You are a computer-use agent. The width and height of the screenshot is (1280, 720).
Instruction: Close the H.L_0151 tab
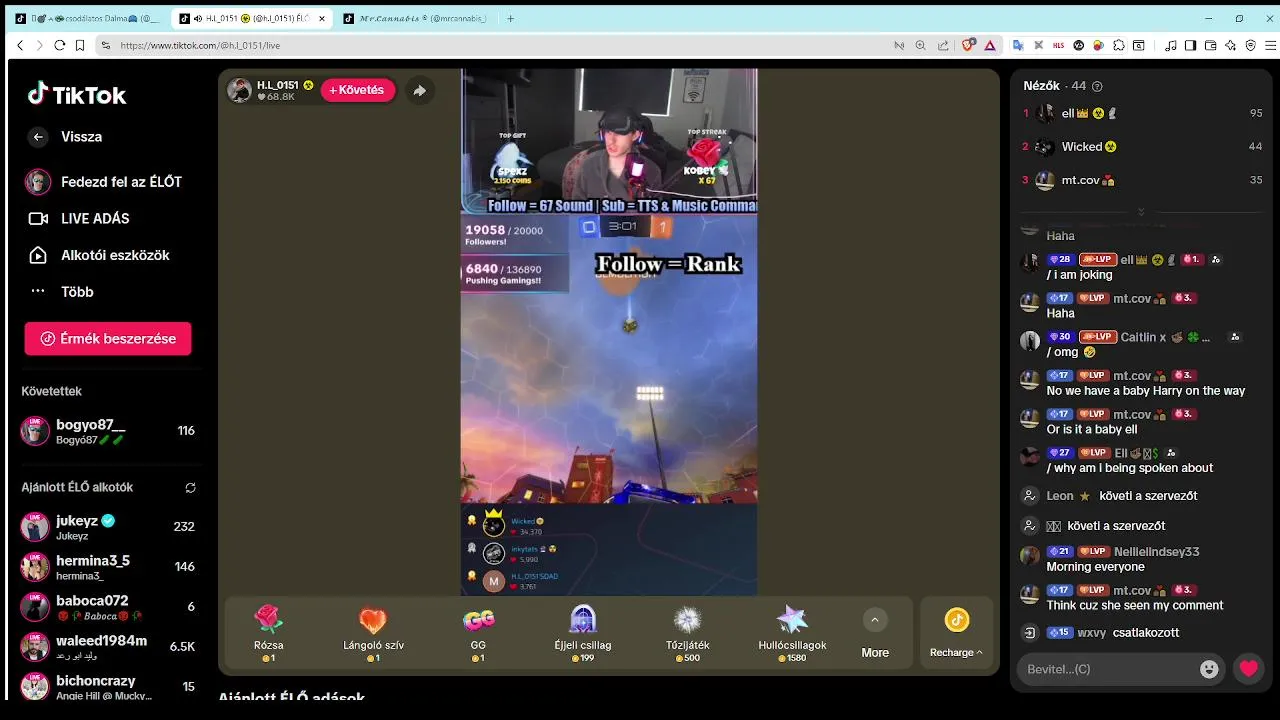click(320, 18)
